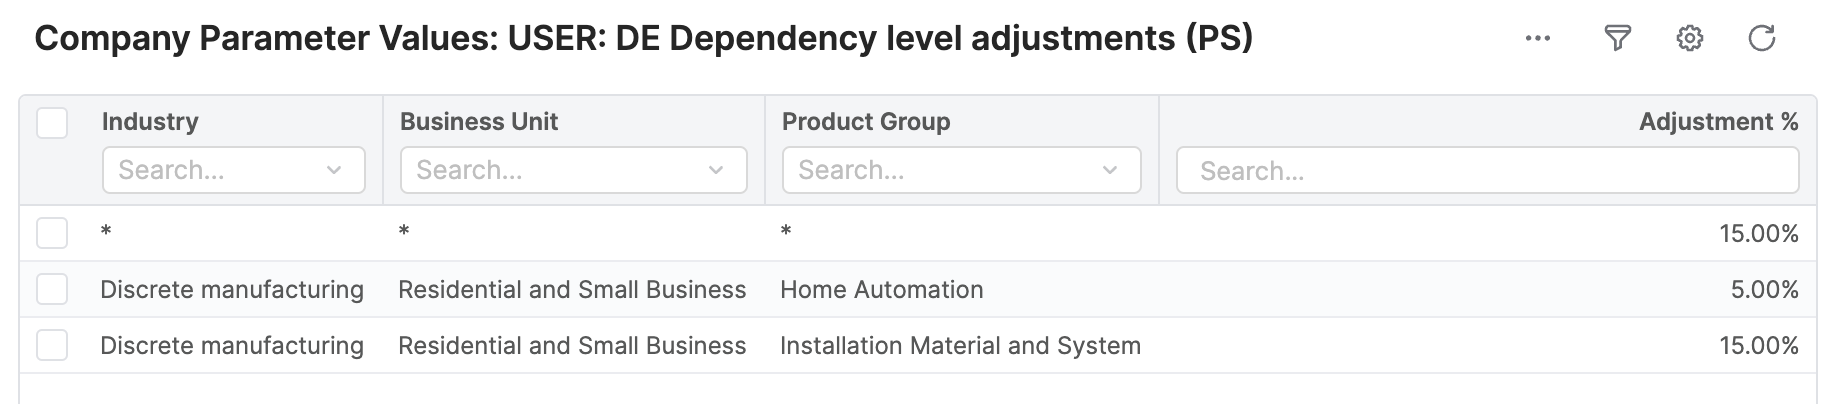Select the Home Automation row checkbox
This screenshot has width=1836, height=404.
pyautogui.click(x=52, y=289)
